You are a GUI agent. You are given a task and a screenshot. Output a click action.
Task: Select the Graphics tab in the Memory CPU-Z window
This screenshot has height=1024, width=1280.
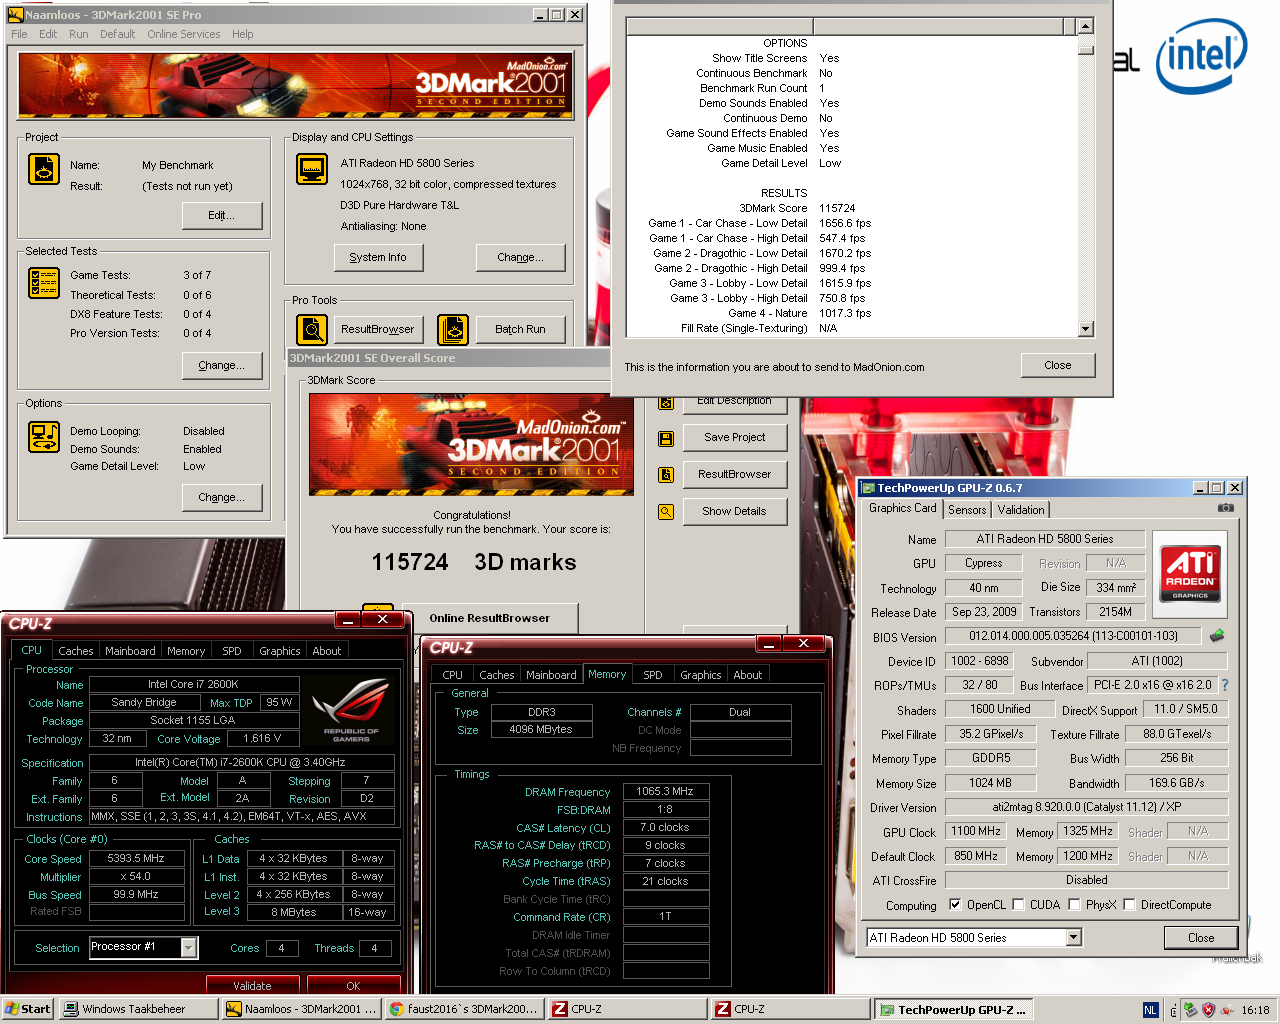tap(700, 675)
